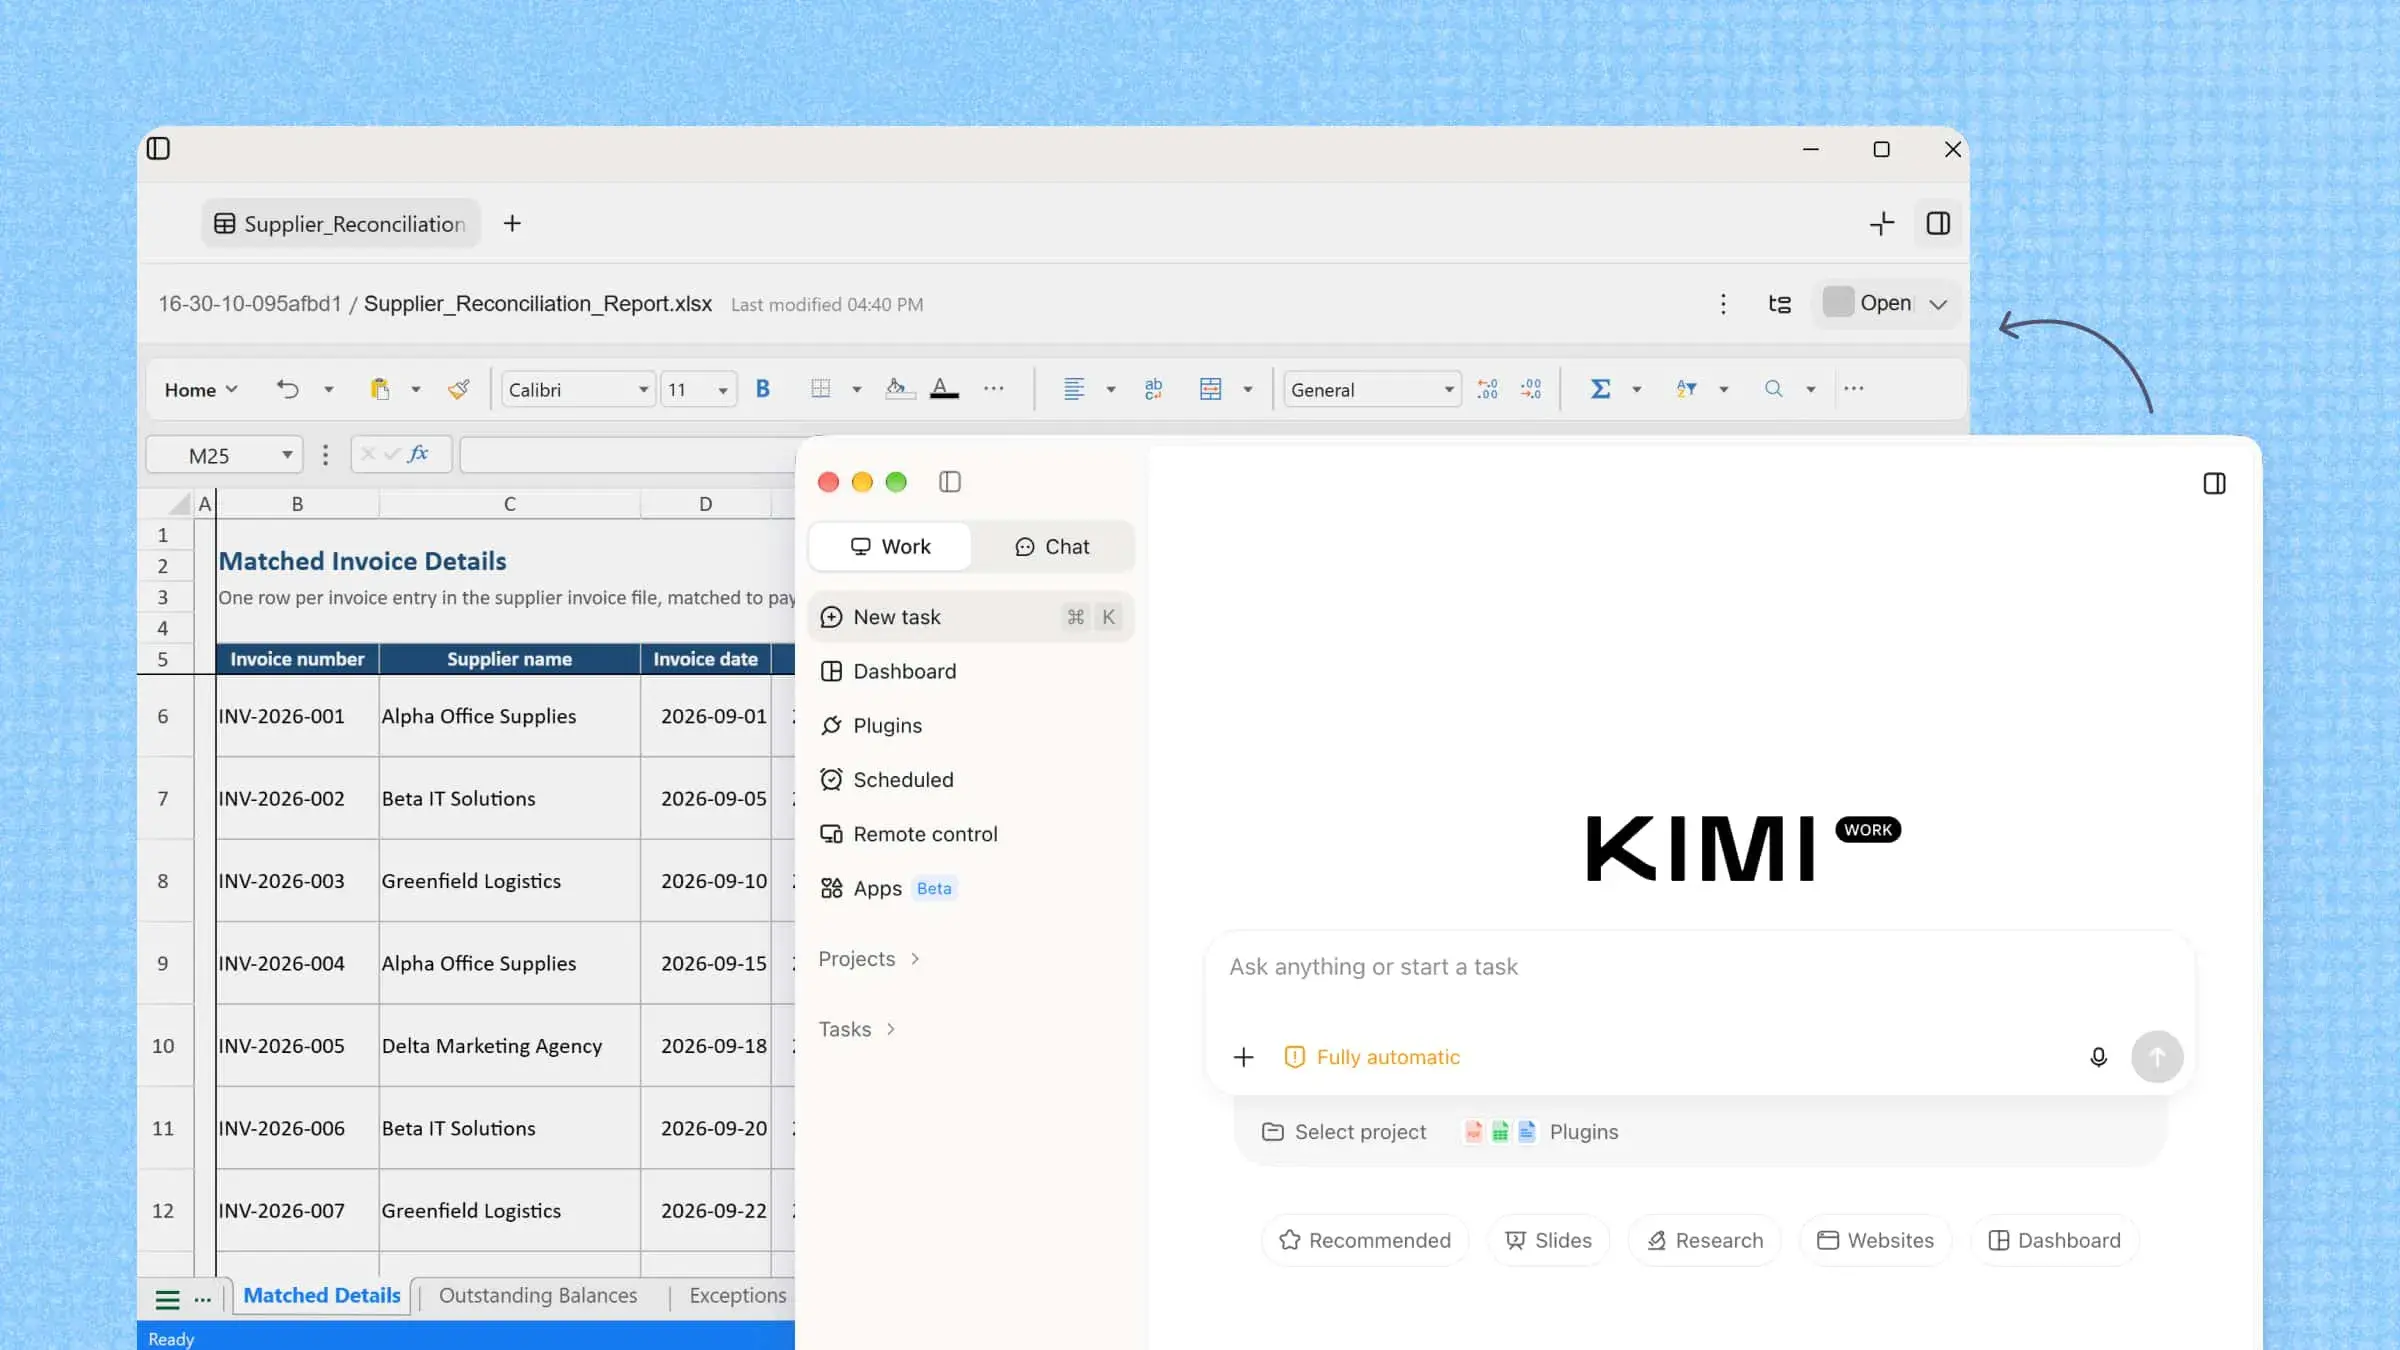Toggle the Kimi sidebar panel icon

(x=950, y=482)
